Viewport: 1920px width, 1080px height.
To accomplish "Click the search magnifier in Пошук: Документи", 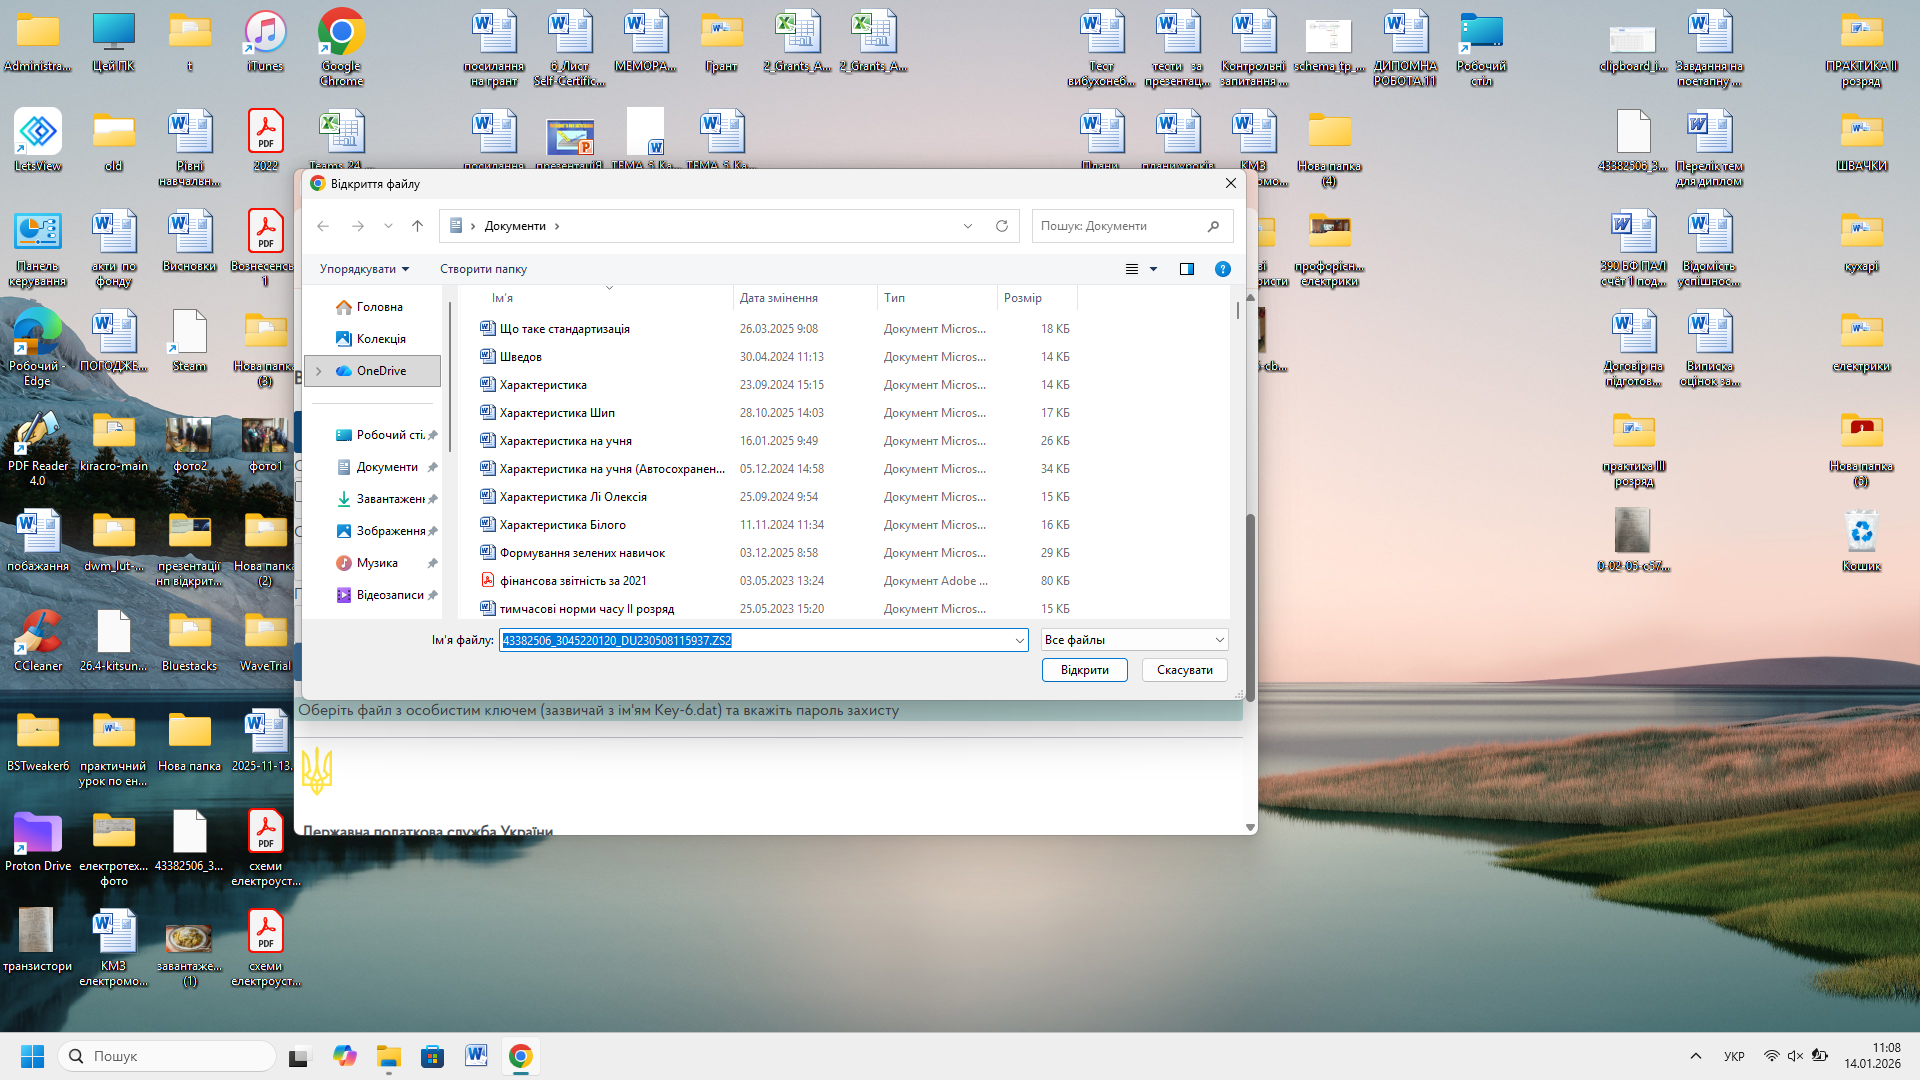I will pos(1213,226).
